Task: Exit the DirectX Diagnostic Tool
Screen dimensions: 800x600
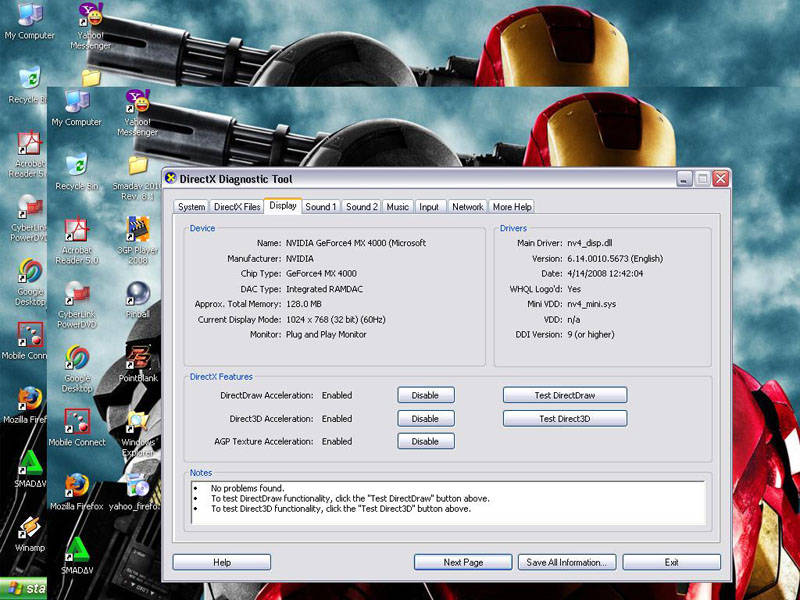Action: click(x=671, y=562)
